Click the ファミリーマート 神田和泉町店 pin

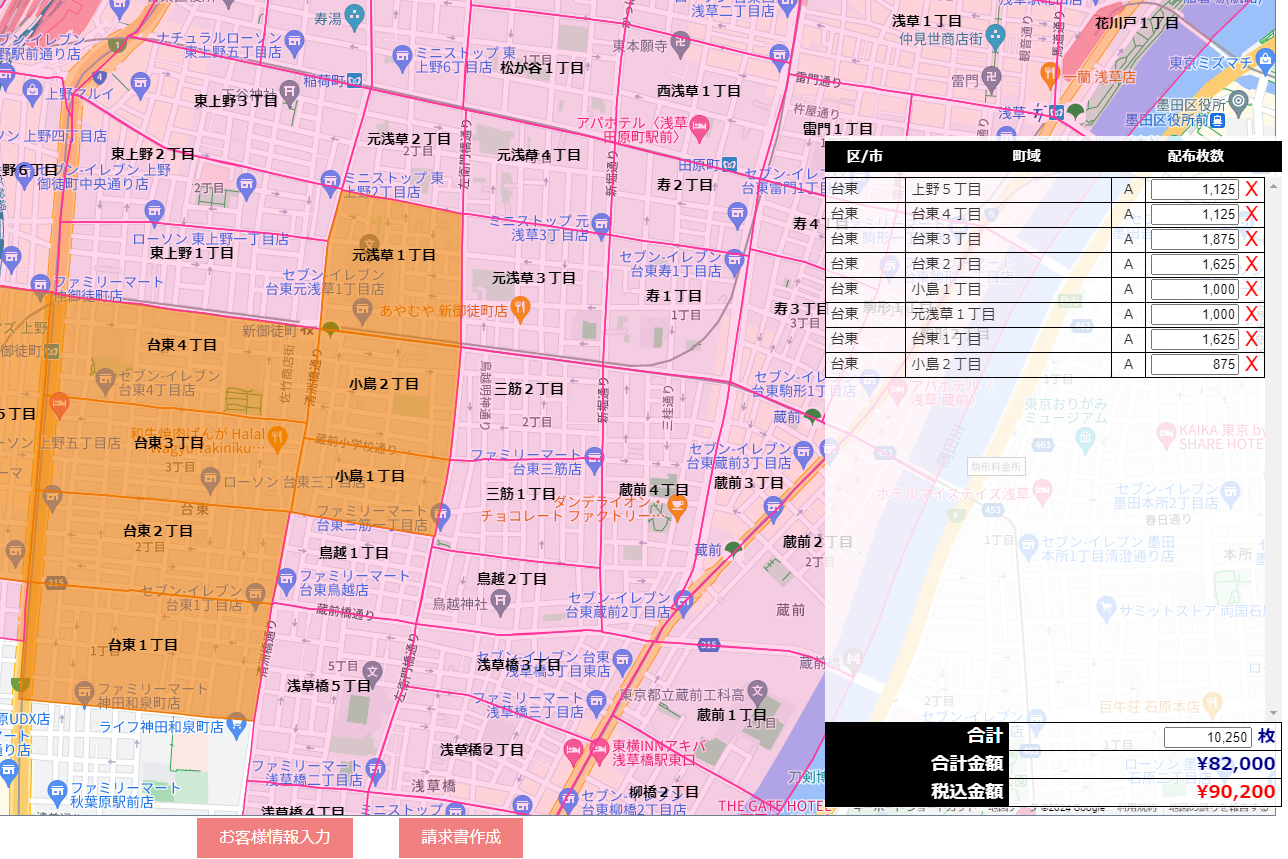tap(84, 694)
